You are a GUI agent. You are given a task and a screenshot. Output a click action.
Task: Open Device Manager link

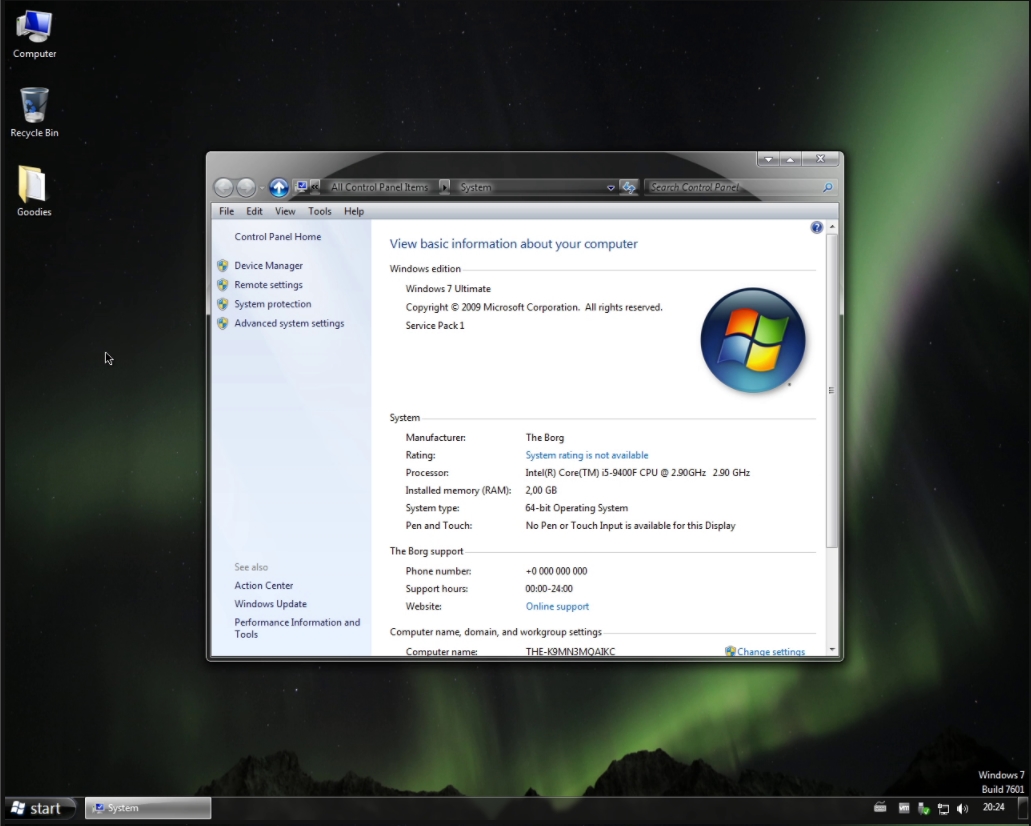268,266
